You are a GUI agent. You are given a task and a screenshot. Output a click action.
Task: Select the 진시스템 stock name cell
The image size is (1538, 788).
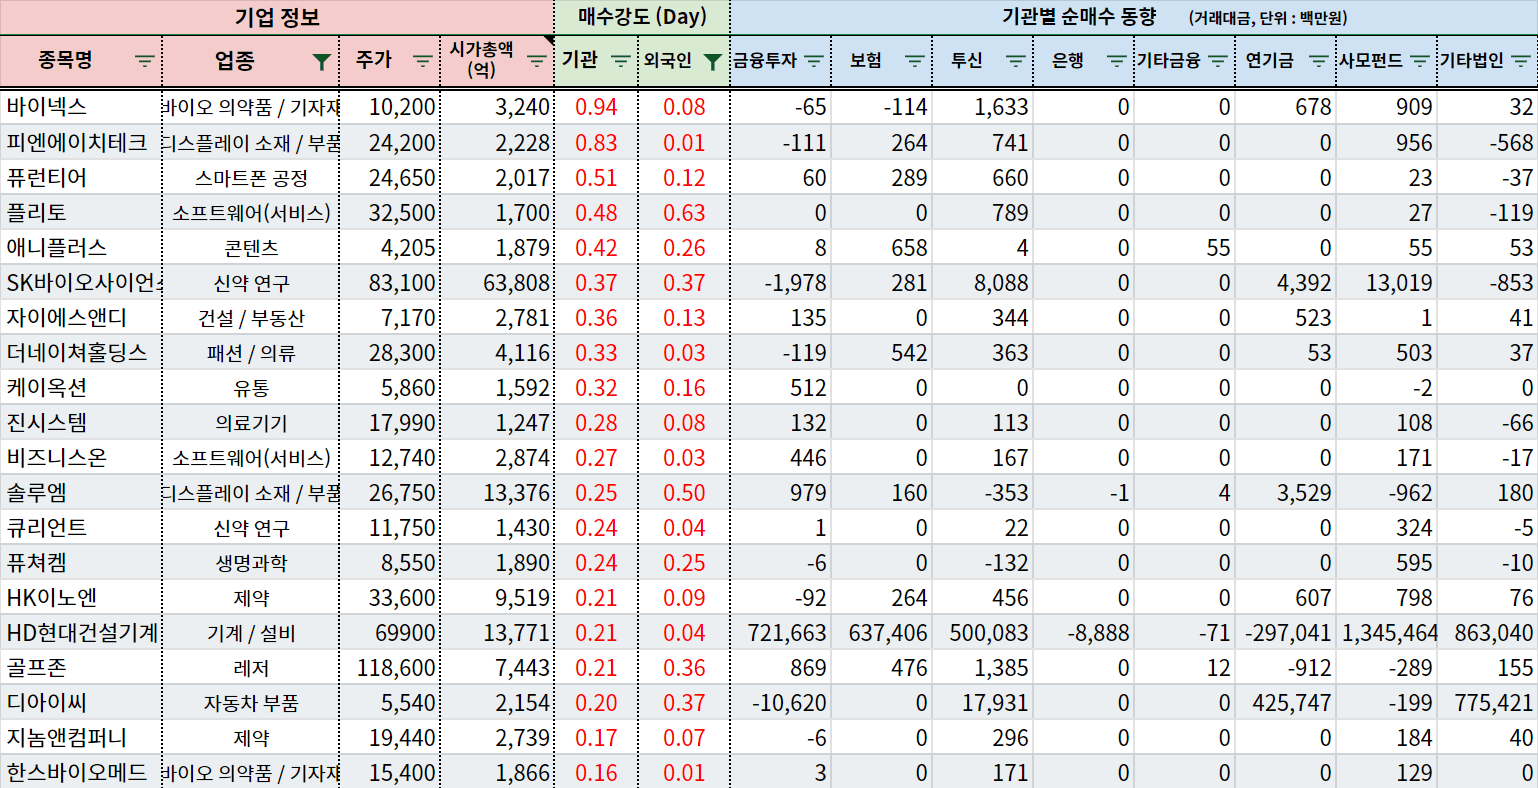tap(80, 422)
